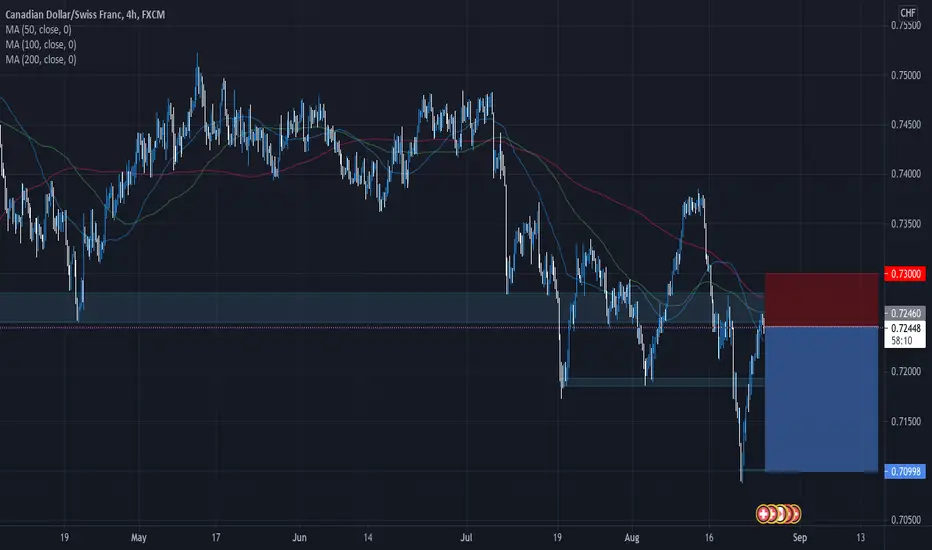Select the MA (50, close, 0) indicator legend
Viewport: 932px width, 550px height.
(39, 29)
